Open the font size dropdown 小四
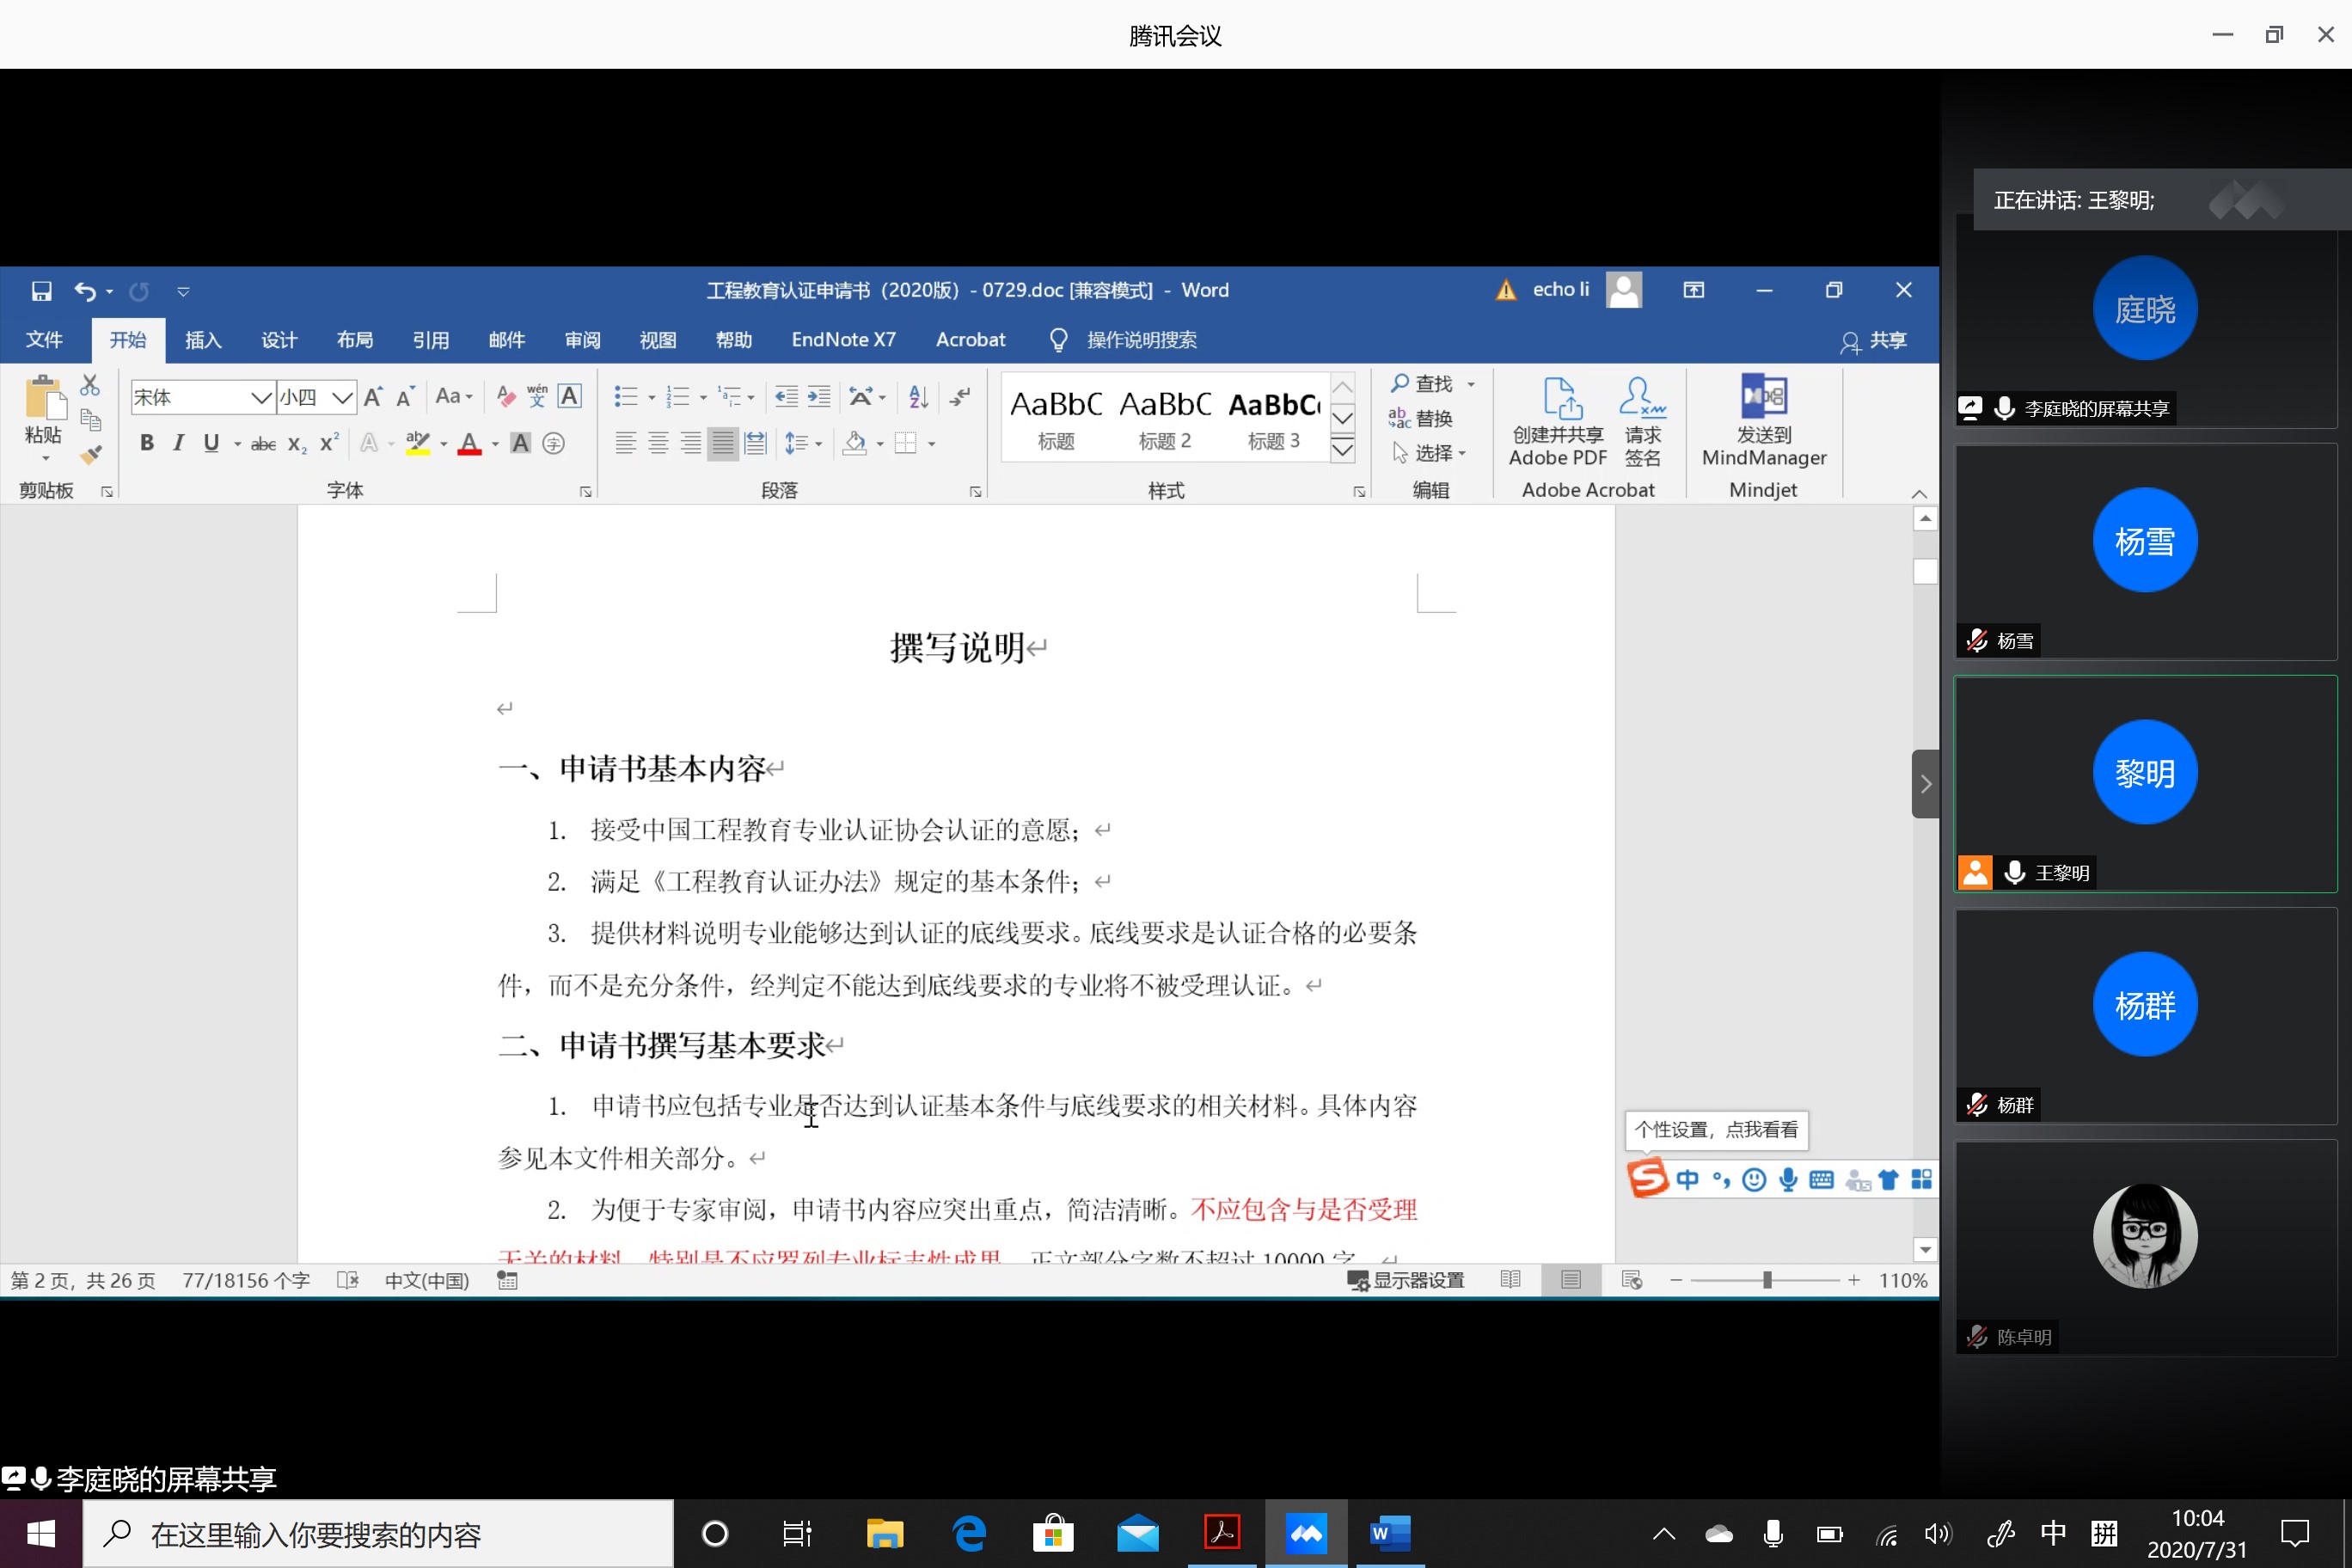 pos(342,397)
